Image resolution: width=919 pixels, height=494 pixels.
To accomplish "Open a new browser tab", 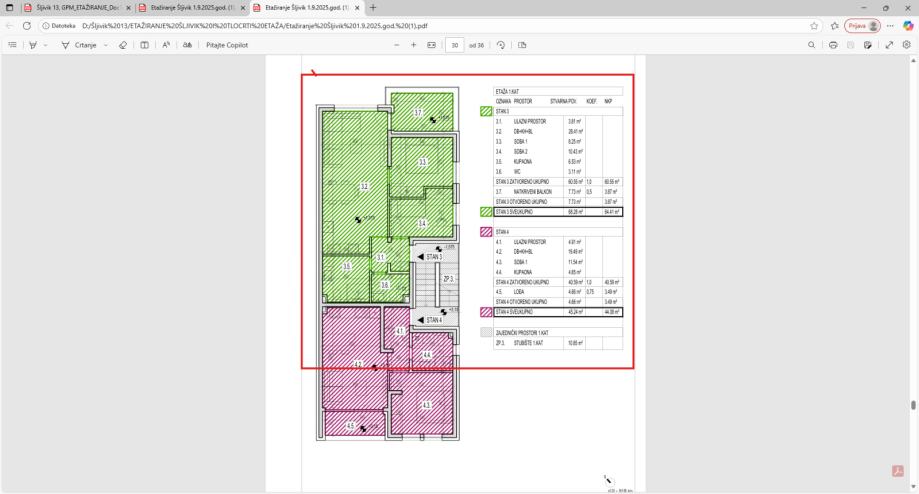I will (x=373, y=8).
